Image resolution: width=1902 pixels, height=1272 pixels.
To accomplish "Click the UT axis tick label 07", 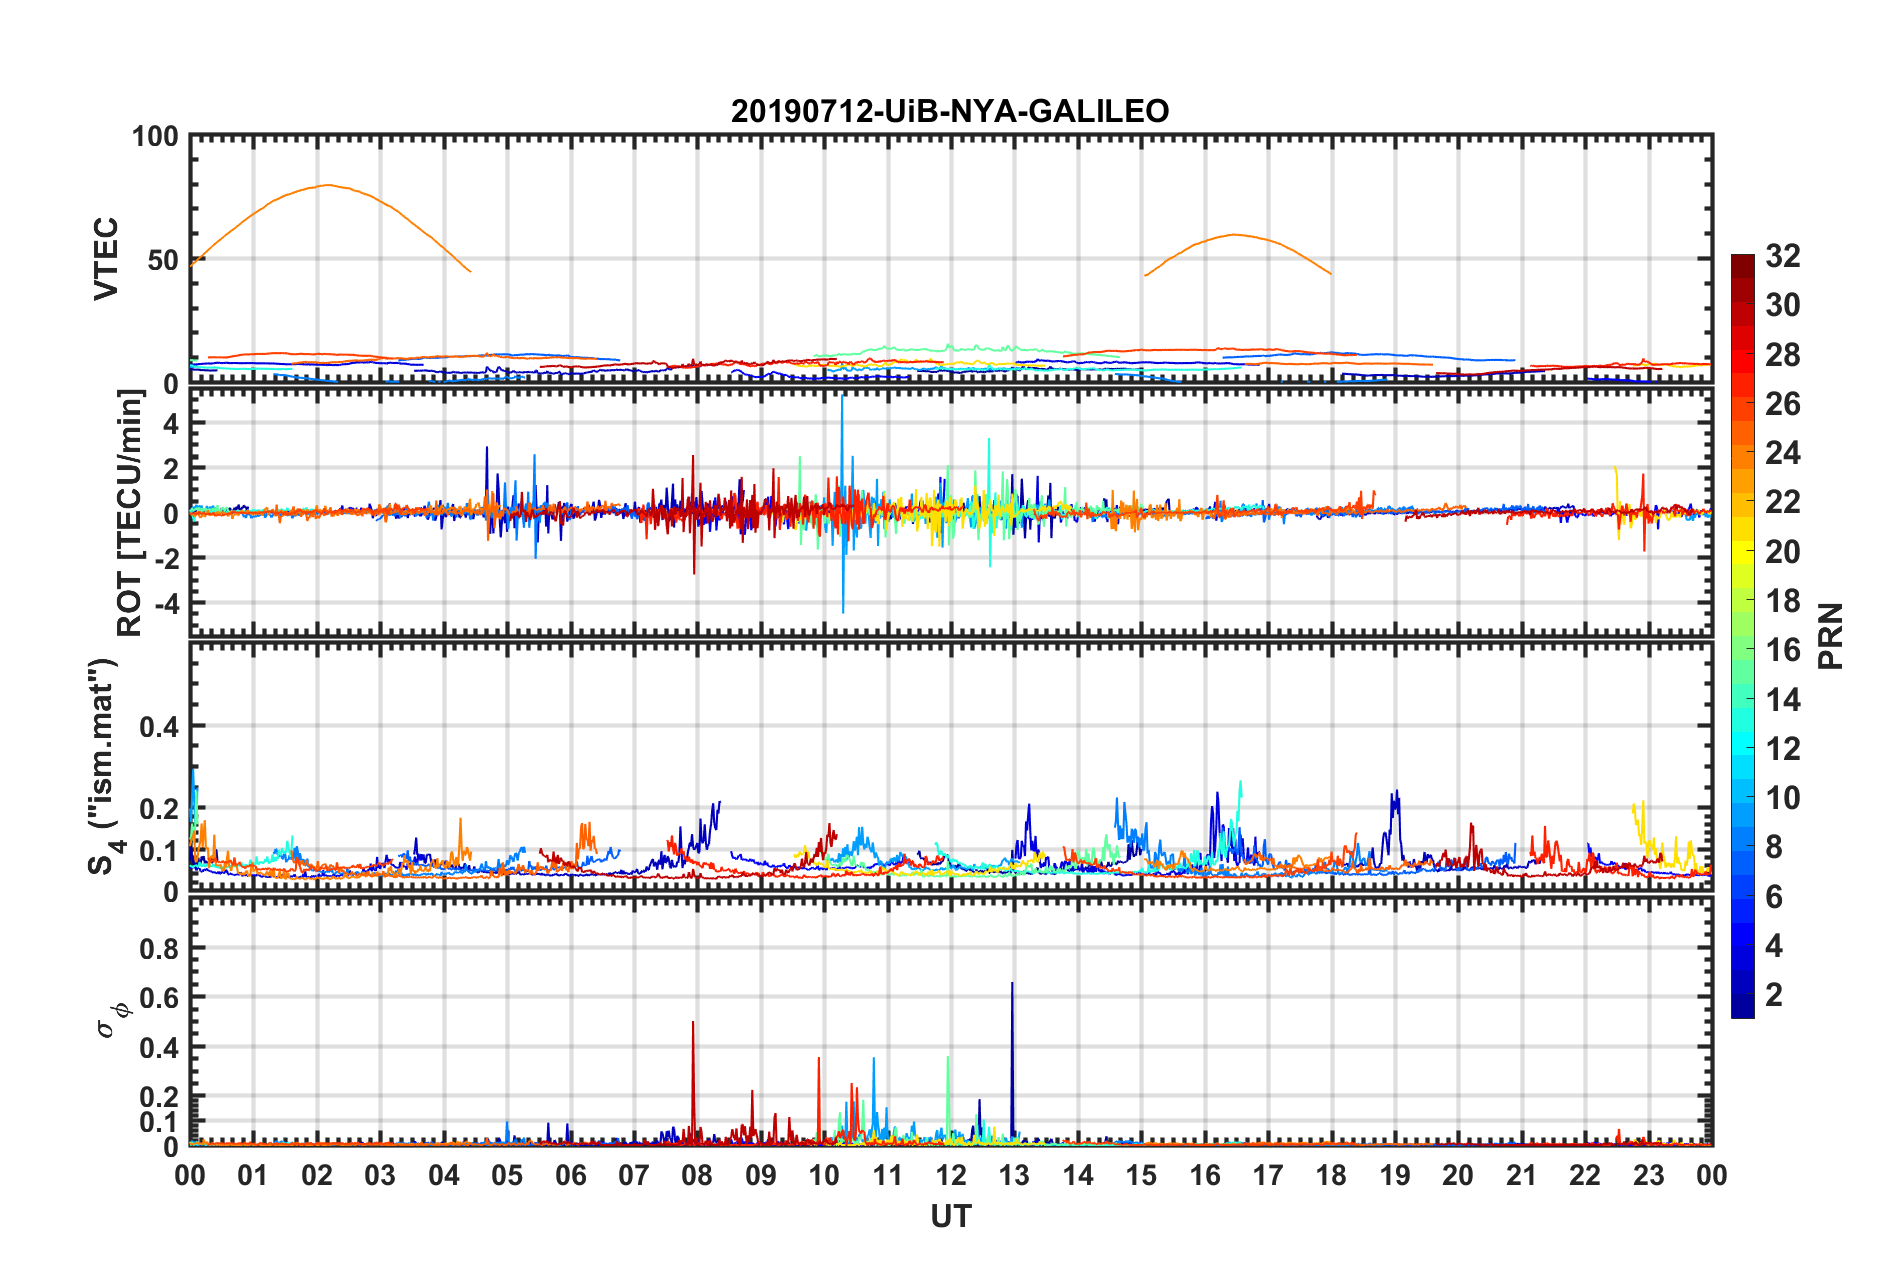I will point(634,1175).
